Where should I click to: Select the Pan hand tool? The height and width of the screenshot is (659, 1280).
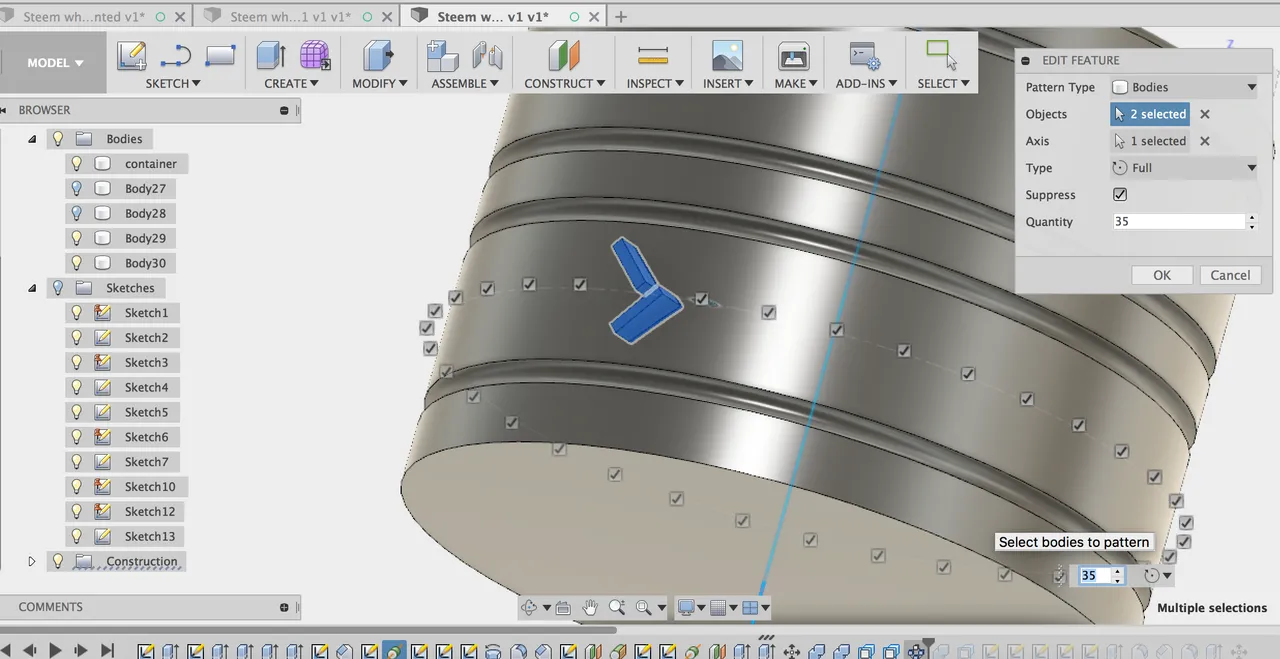click(x=590, y=607)
